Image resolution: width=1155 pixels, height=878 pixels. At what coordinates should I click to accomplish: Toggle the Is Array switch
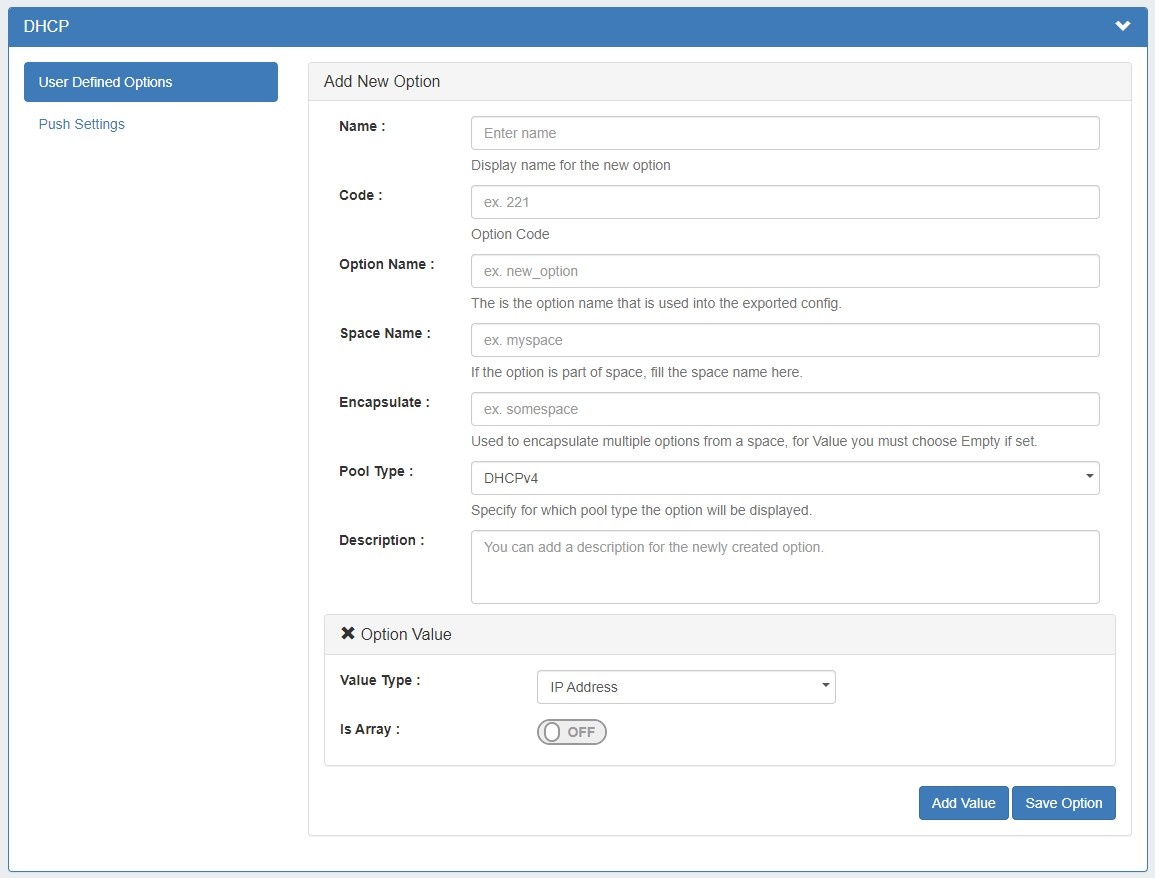(x=571, y=732)
